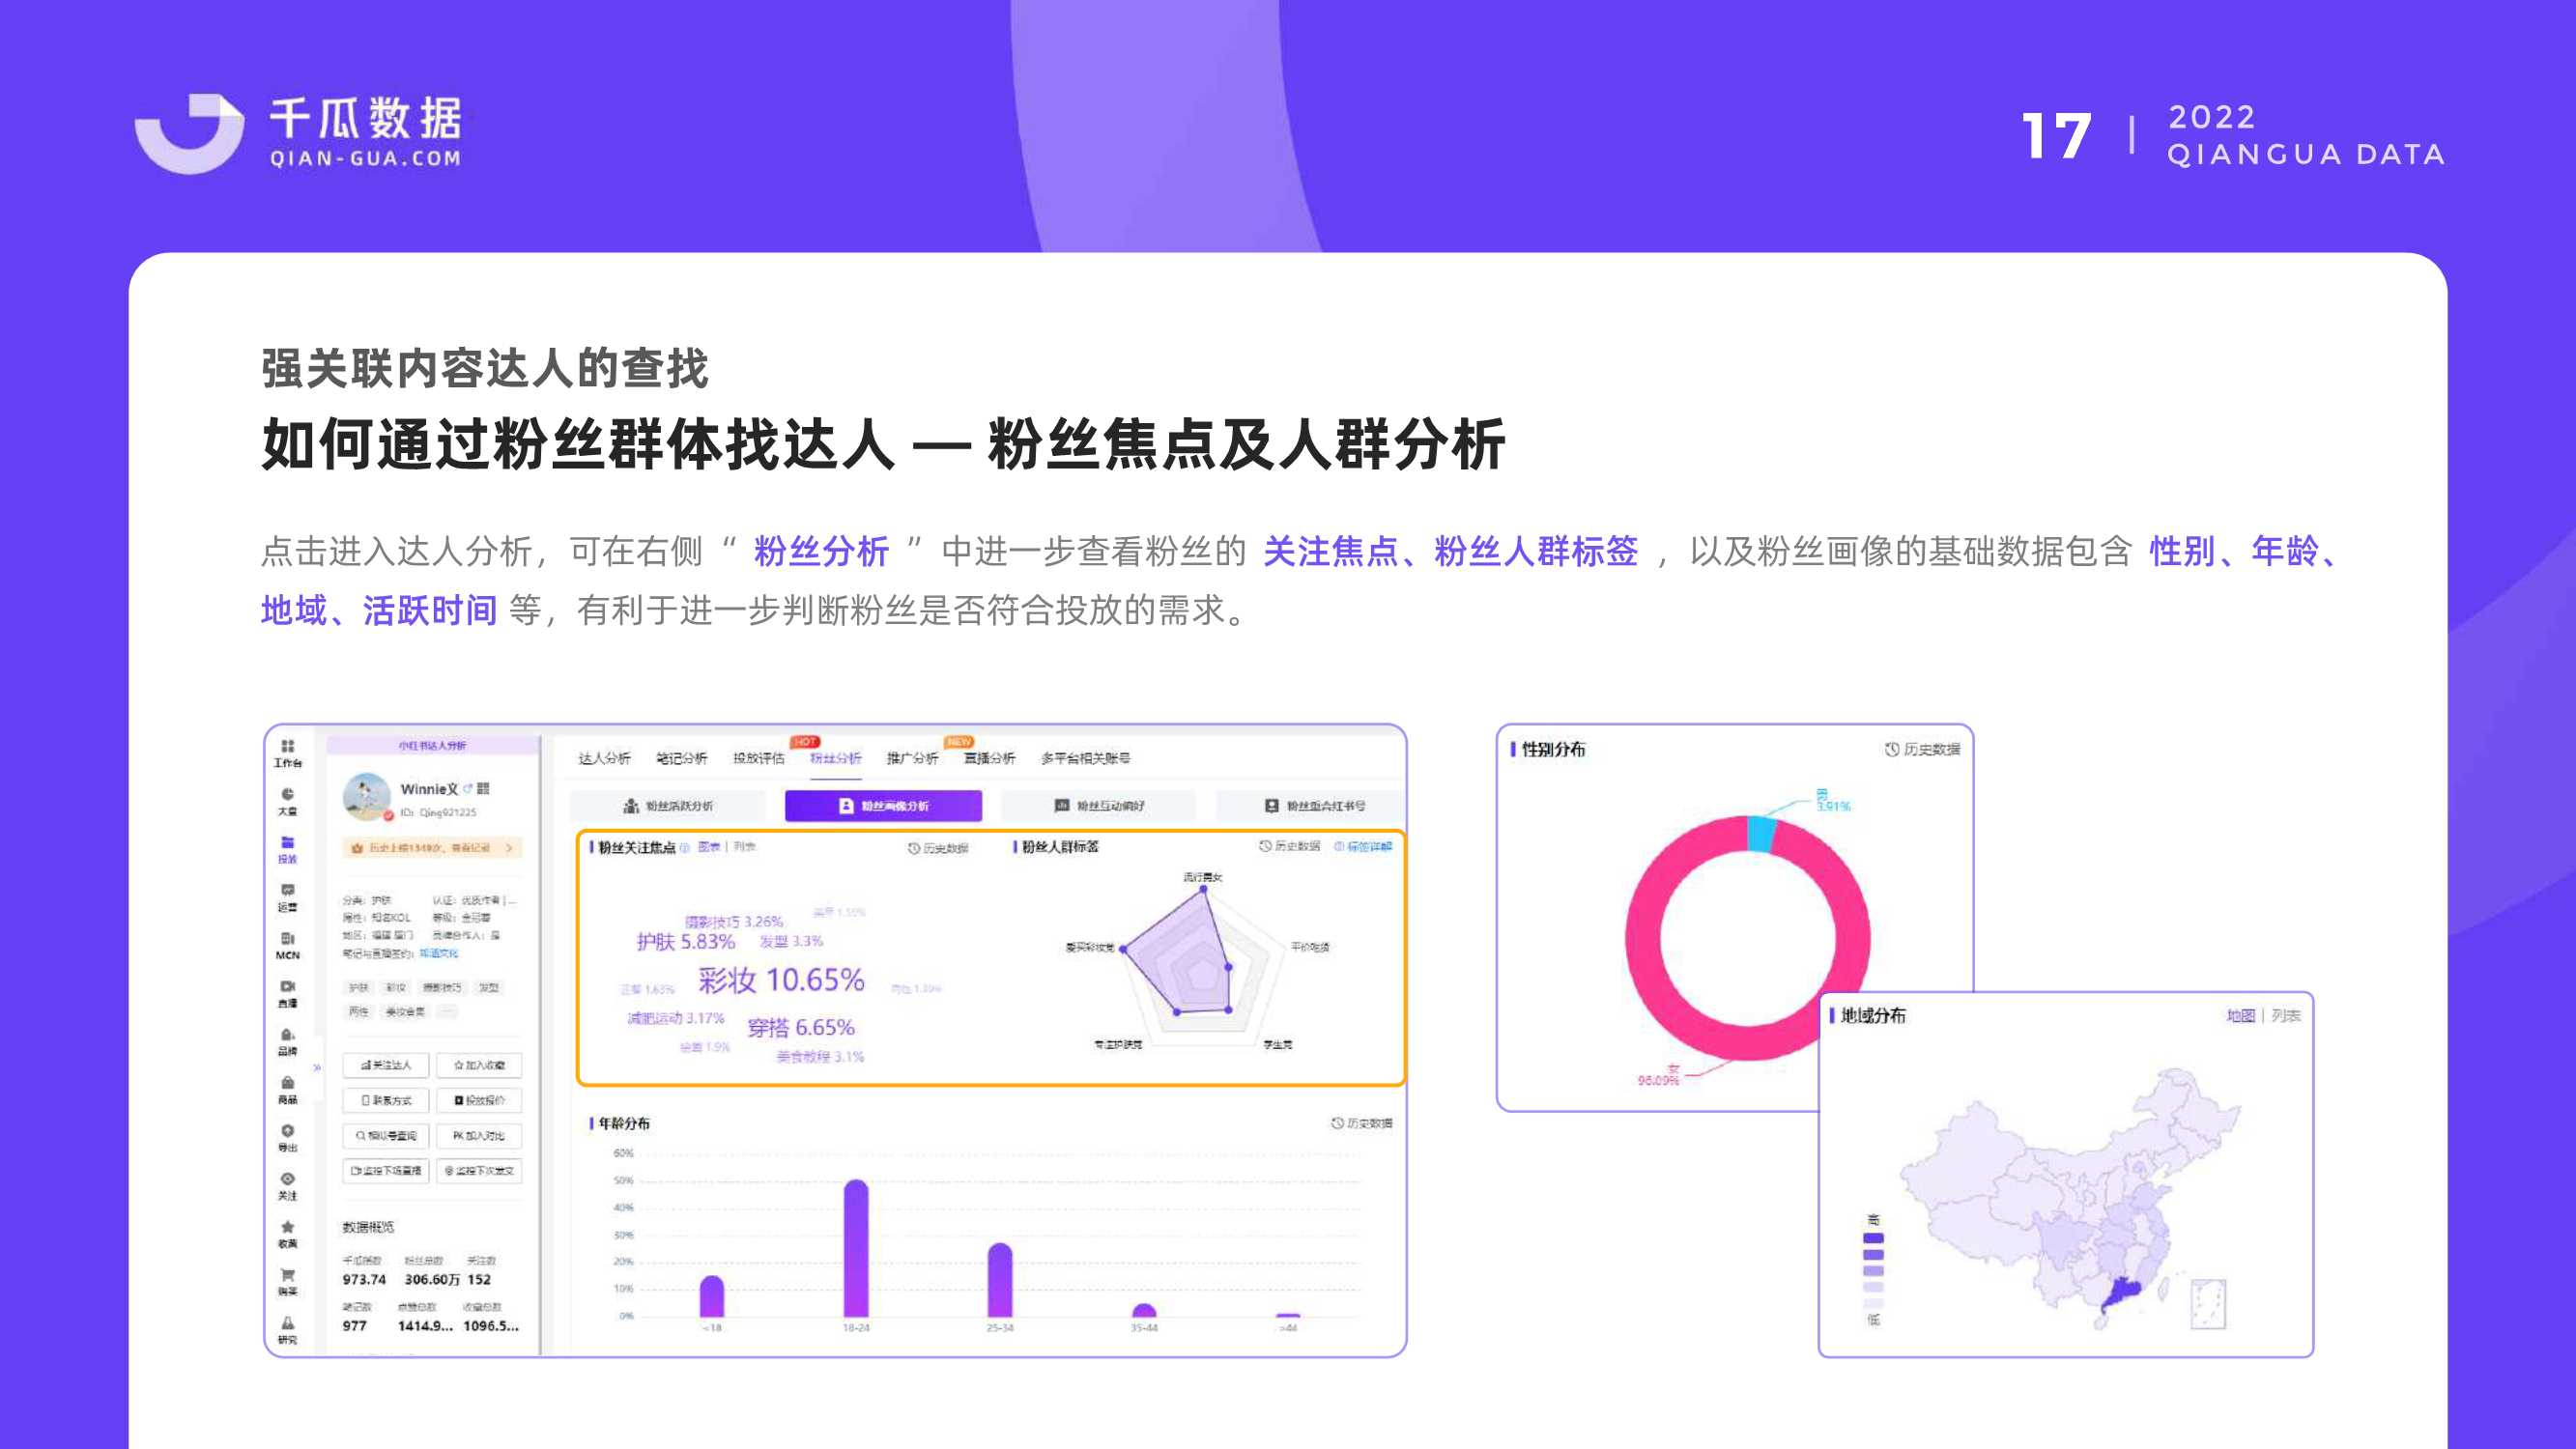2576x1449 pixels.
Task: Switch 地域分布 to 地图 view
Action: point(2240,1016)
